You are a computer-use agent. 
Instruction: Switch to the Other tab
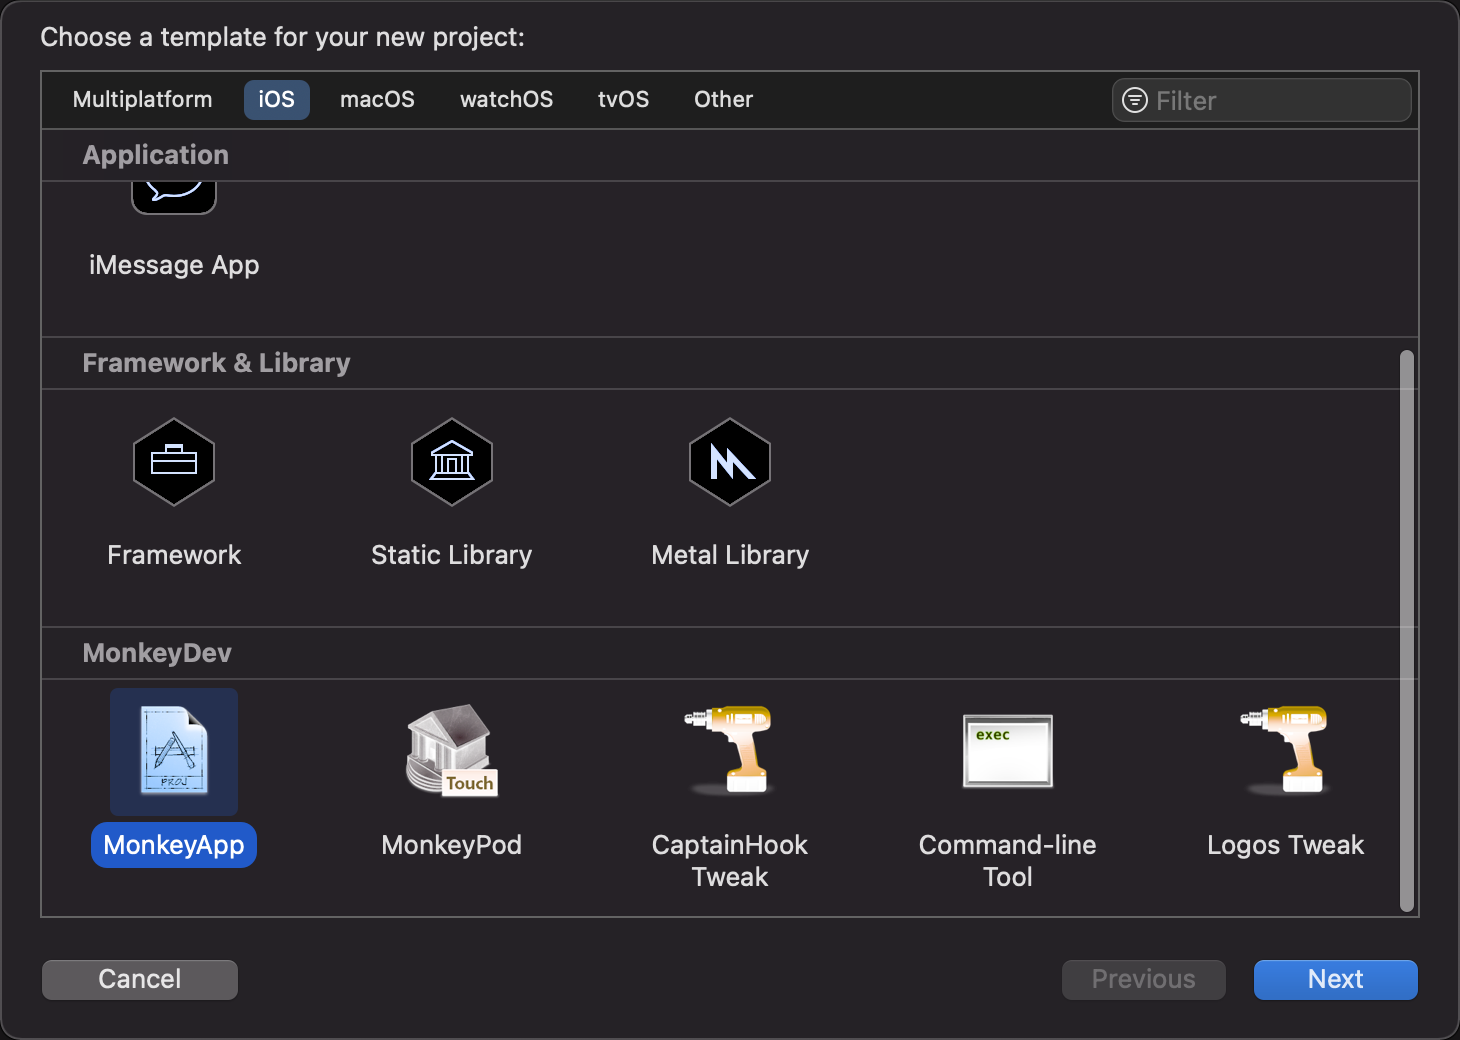coord(723,100)
